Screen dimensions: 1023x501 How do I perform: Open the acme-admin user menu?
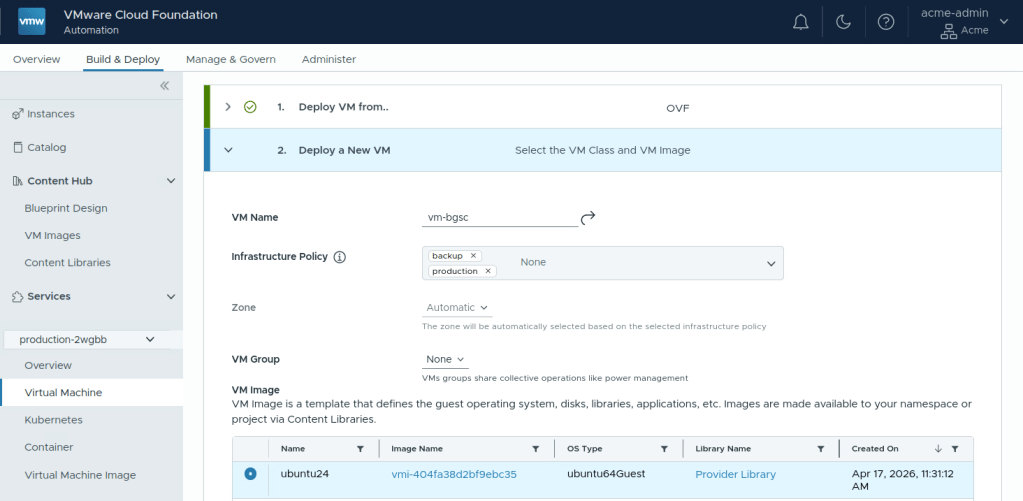pyautogui.click(x=964, y=22)
